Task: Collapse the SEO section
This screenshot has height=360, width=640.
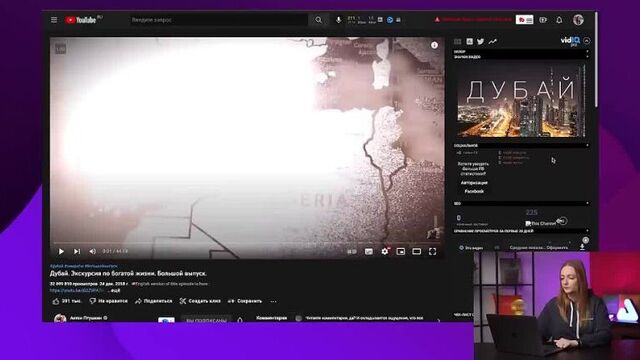Action: tap(587, 203)
